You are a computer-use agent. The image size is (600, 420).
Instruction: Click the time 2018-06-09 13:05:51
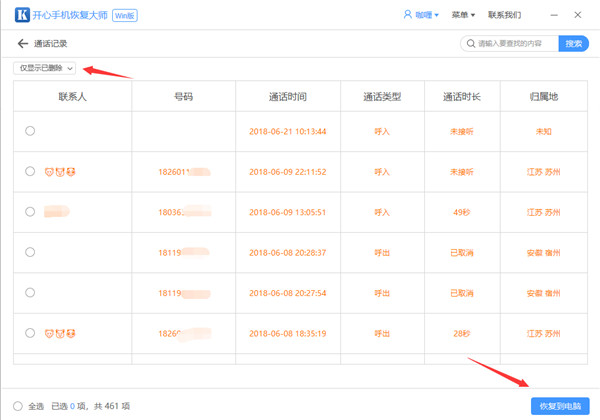coord(288,212)
